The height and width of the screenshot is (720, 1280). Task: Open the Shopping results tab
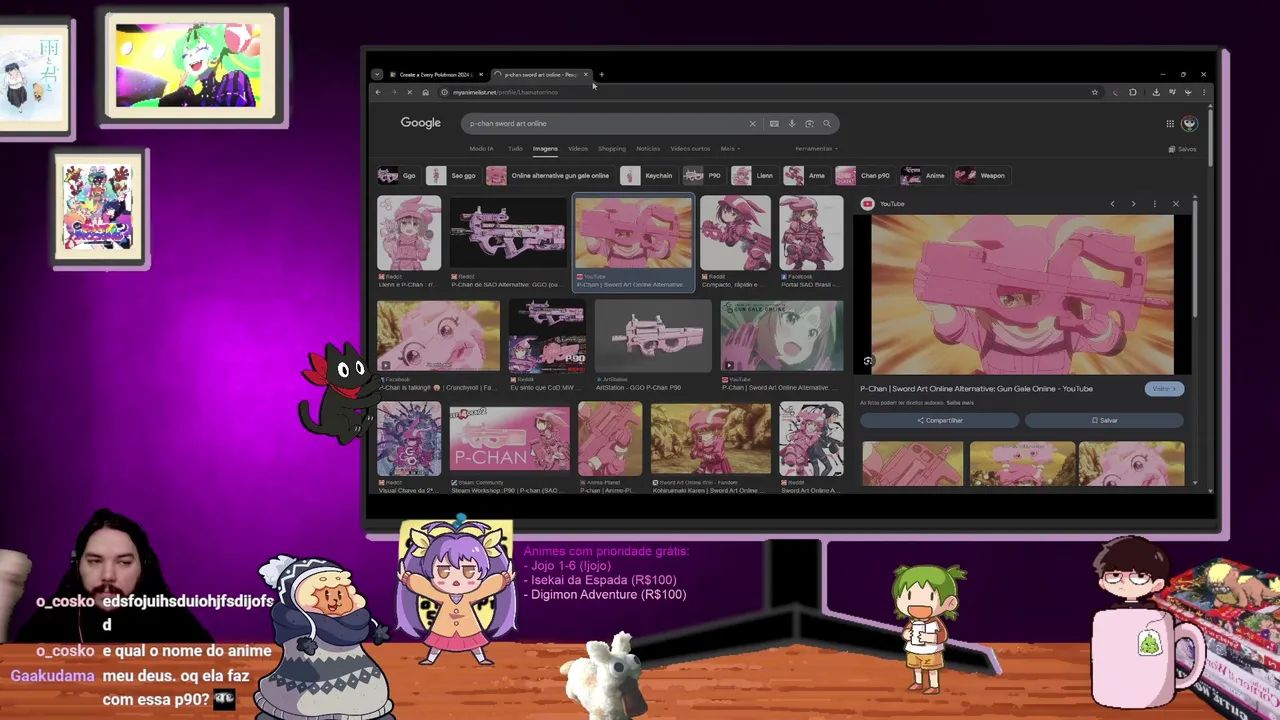612,149
